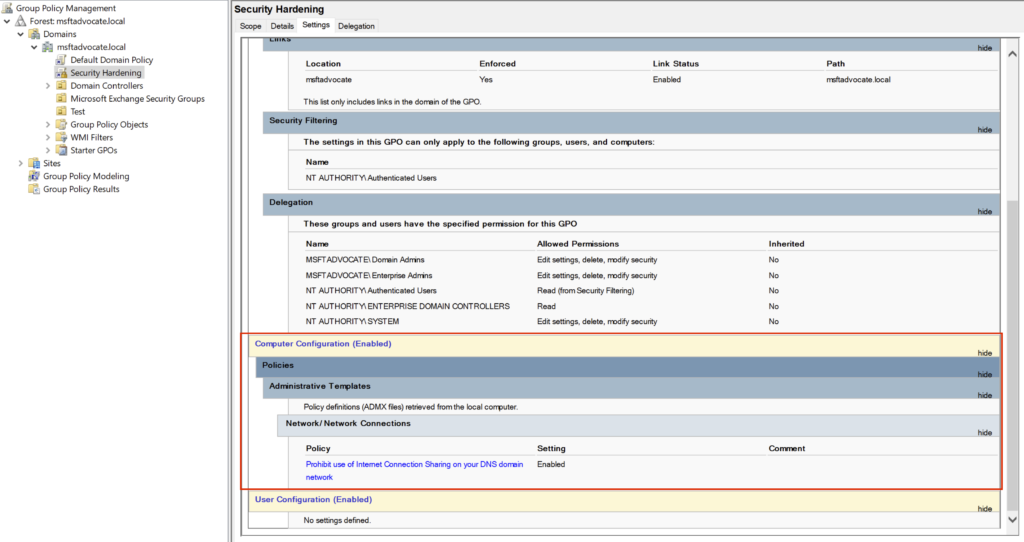
Task: Open the Delegation tab
Action: click(x=356, y=26)
